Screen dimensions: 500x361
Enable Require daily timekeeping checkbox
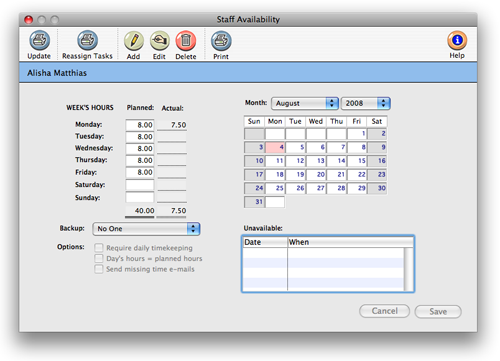click(99, 248)
